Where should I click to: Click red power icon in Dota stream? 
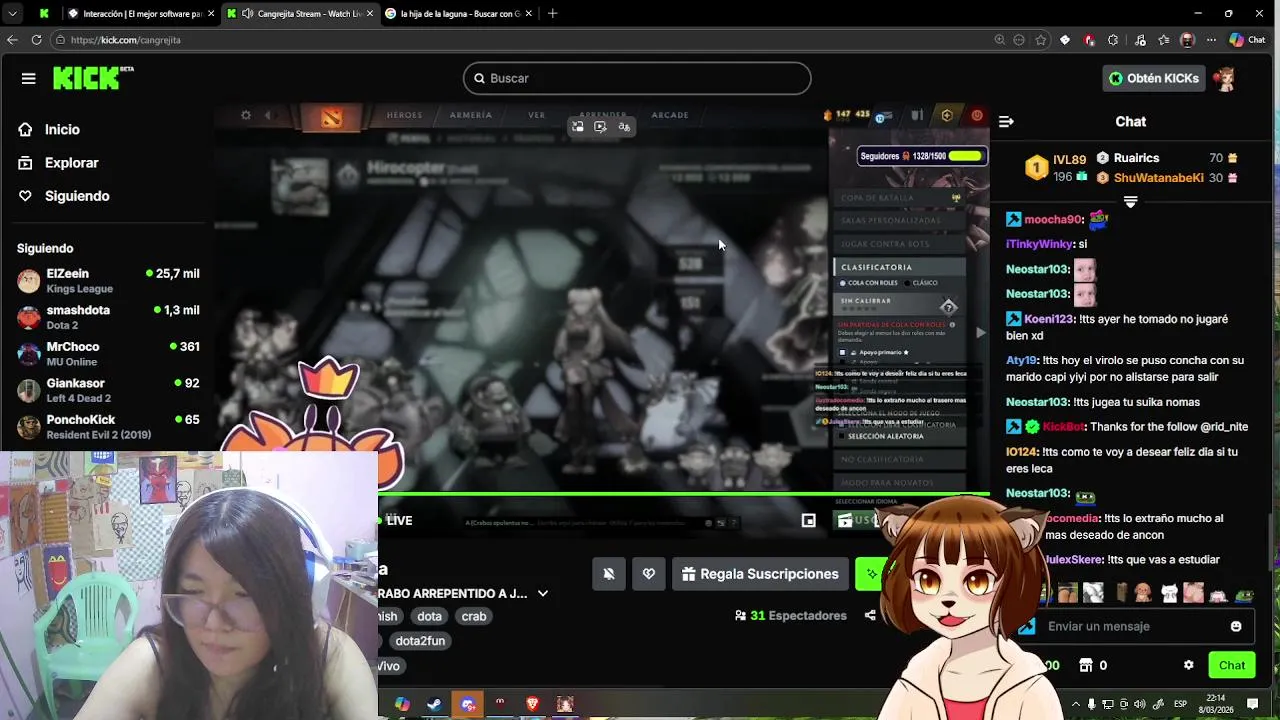click(x=977, y=116)
